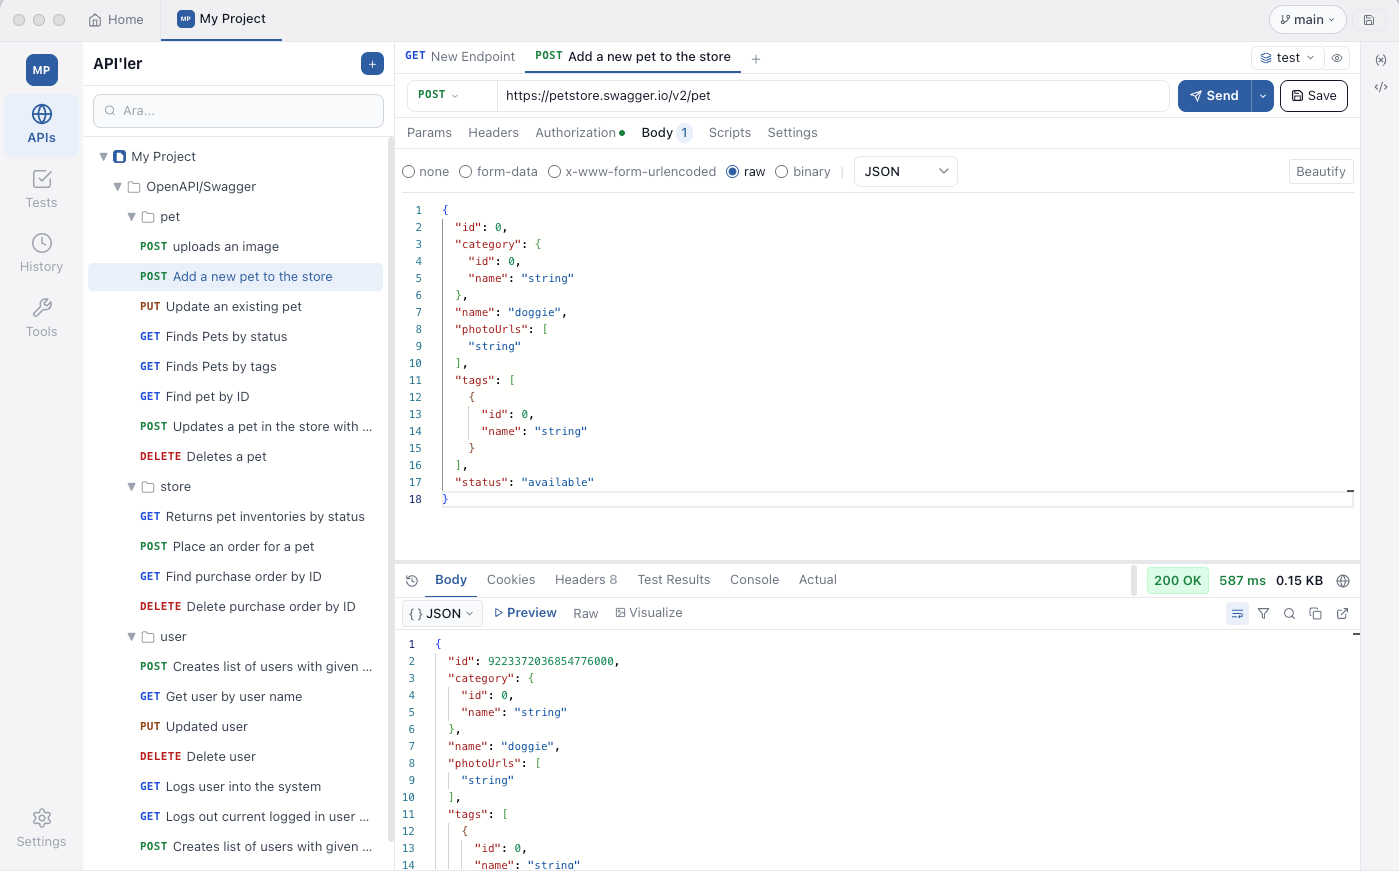This screenshot has width=1399, height=871.
Task: Open the code snippet icon on right rail
Action: [1381, 87]
